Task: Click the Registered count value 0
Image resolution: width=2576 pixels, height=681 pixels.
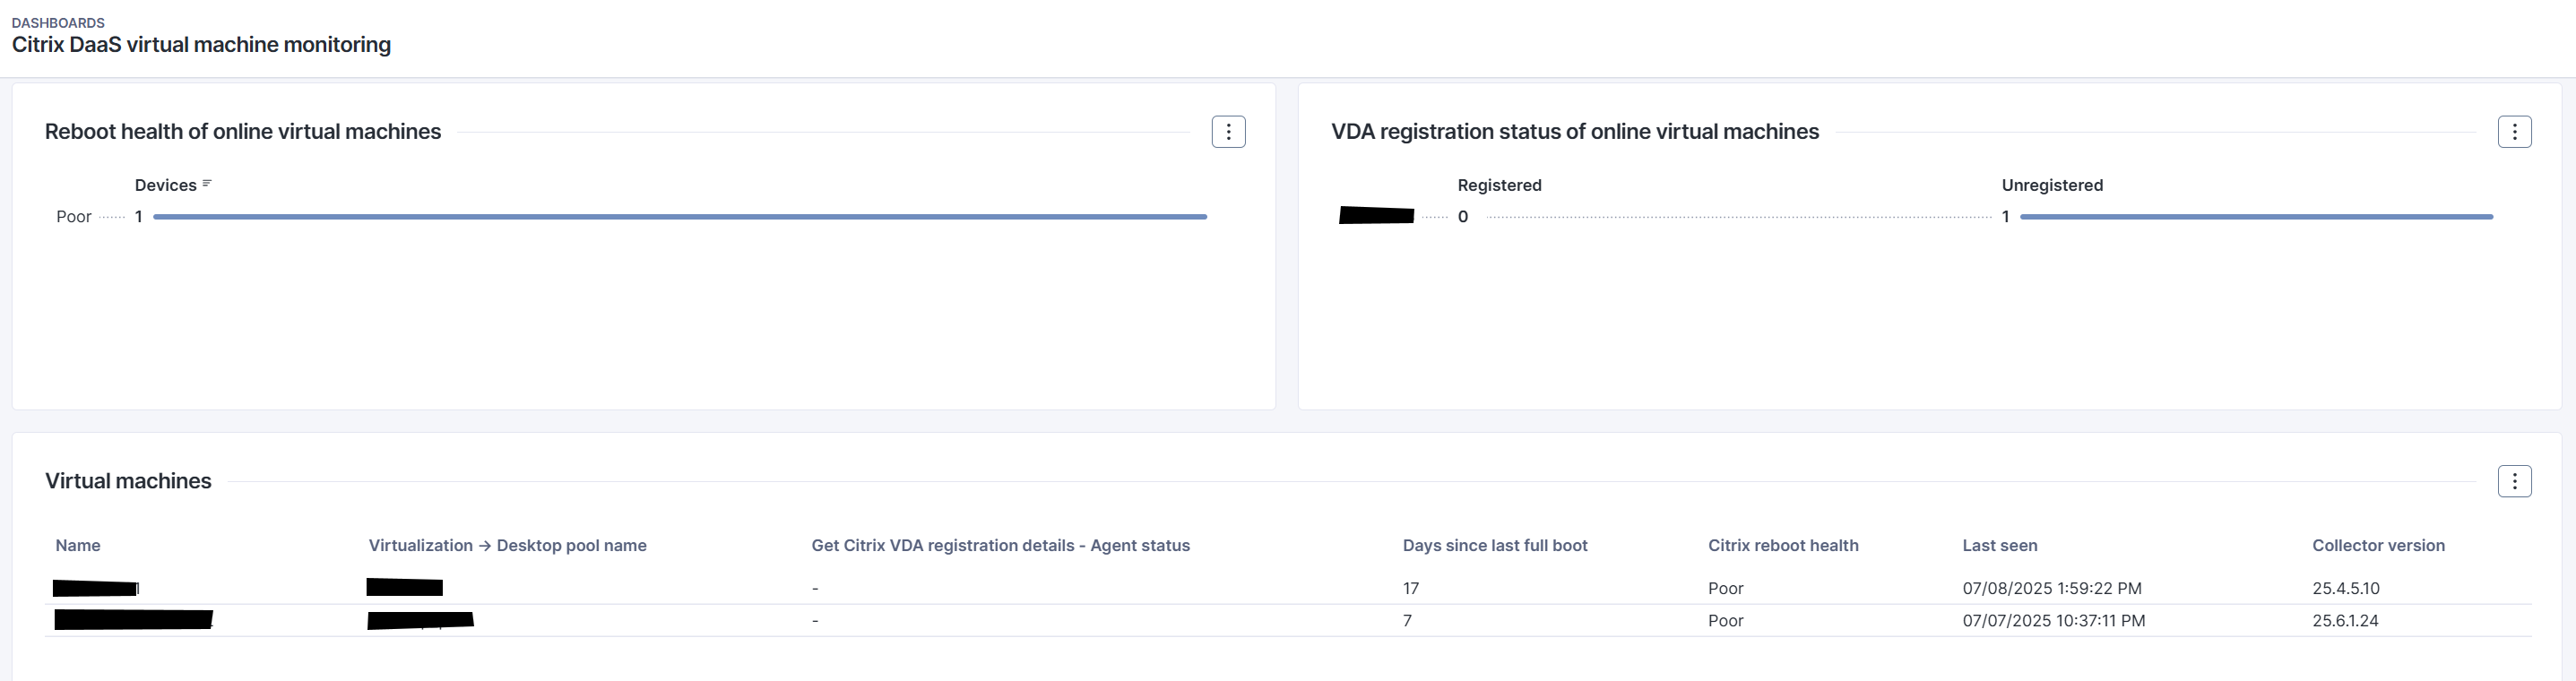Action: click(1463, 217)
